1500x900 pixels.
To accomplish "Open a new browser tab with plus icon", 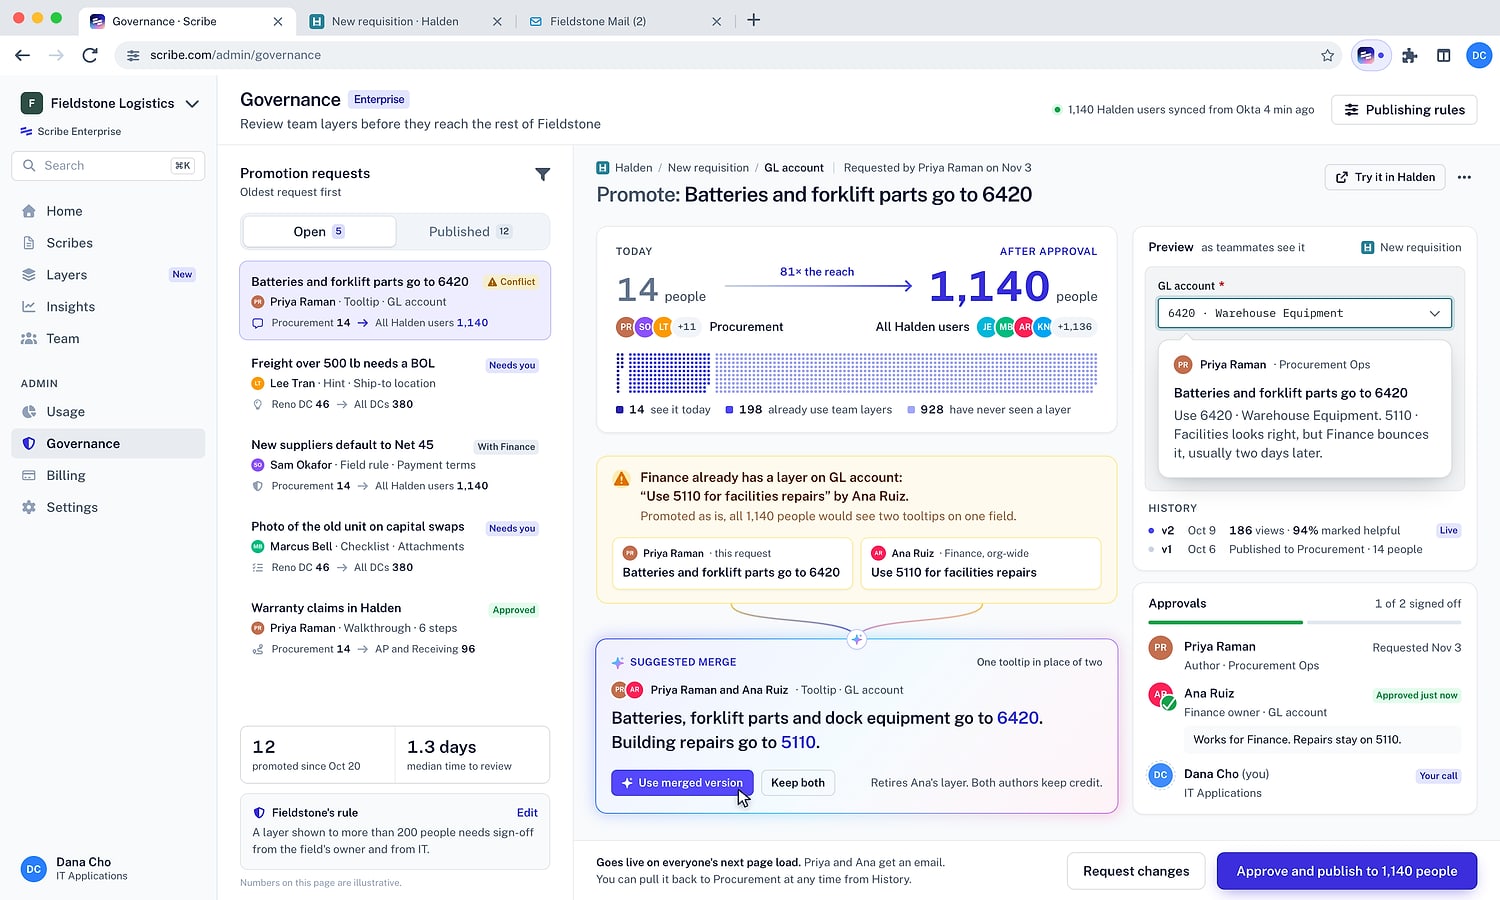I will pyautogui.click(x=754, y=20).
